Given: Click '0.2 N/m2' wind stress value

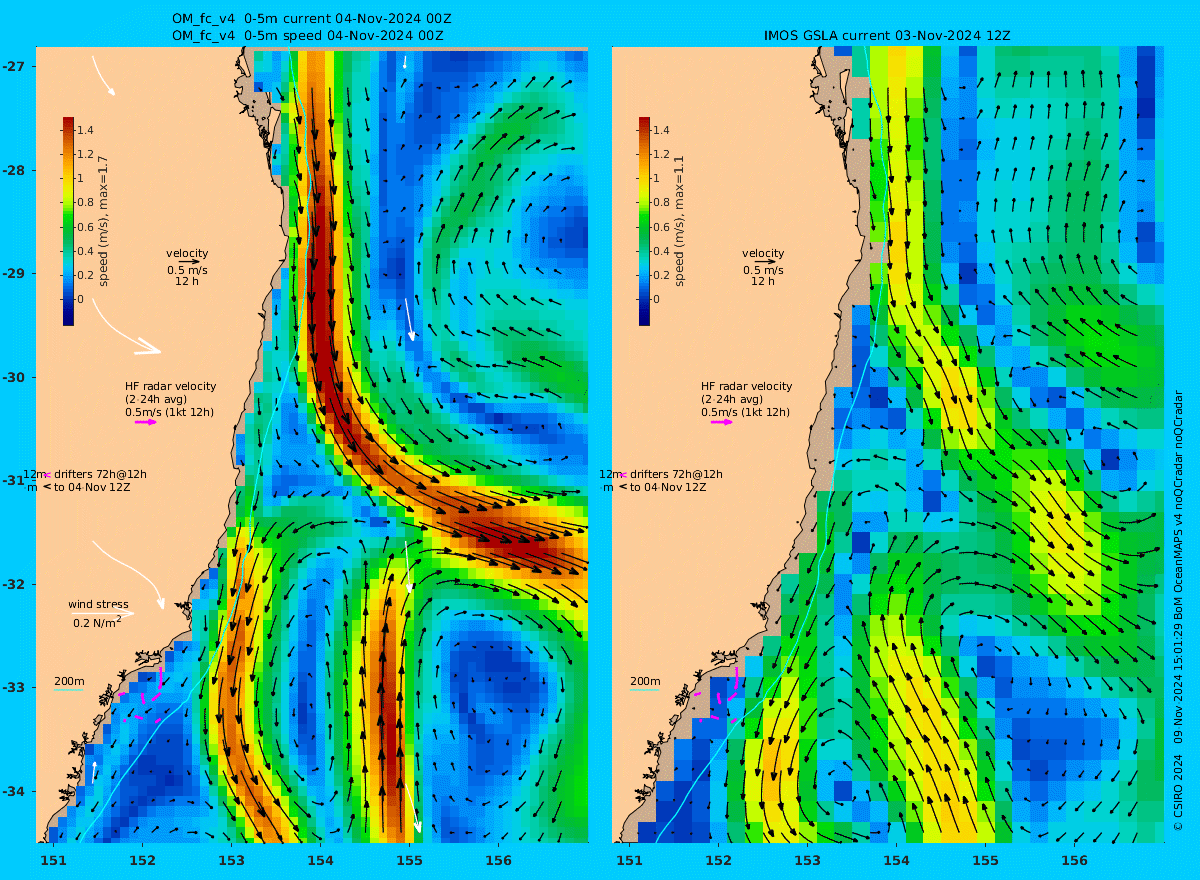Looking at the screenshot, I should [x=98, y=622].
